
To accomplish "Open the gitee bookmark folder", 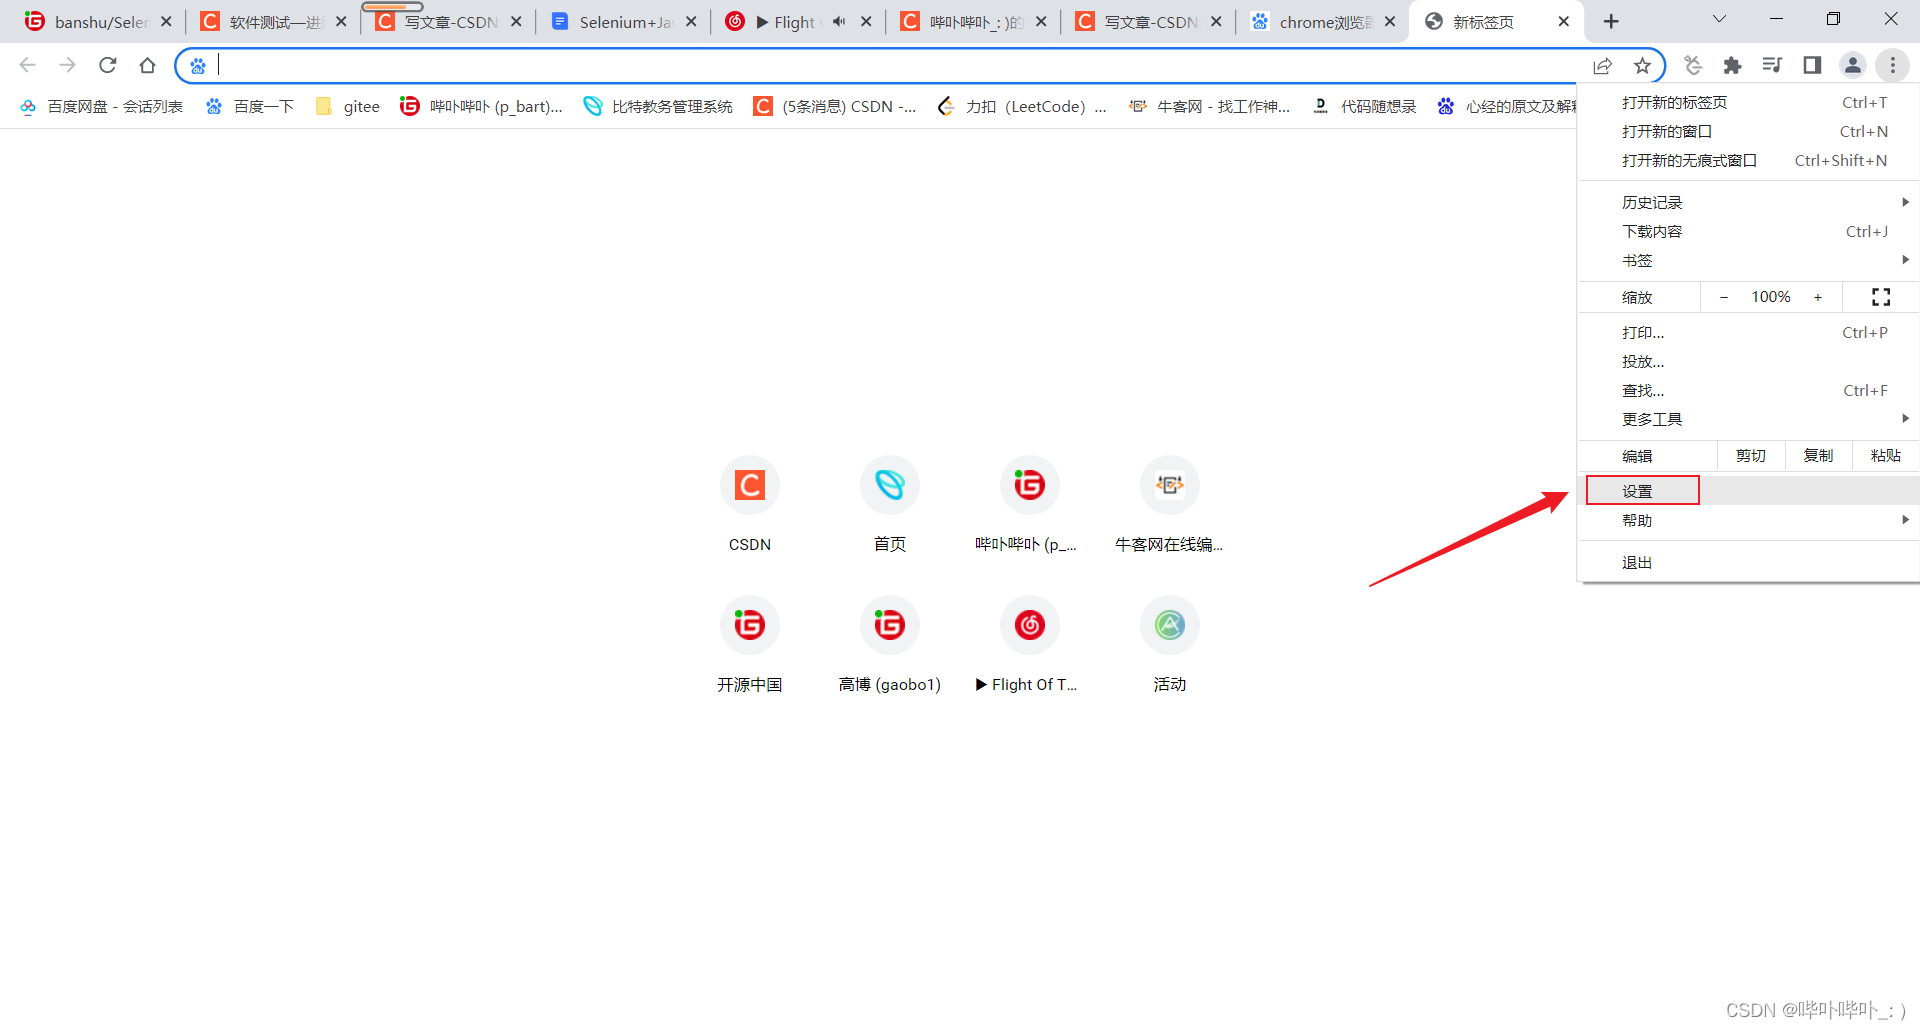I will tap(347, 106).
